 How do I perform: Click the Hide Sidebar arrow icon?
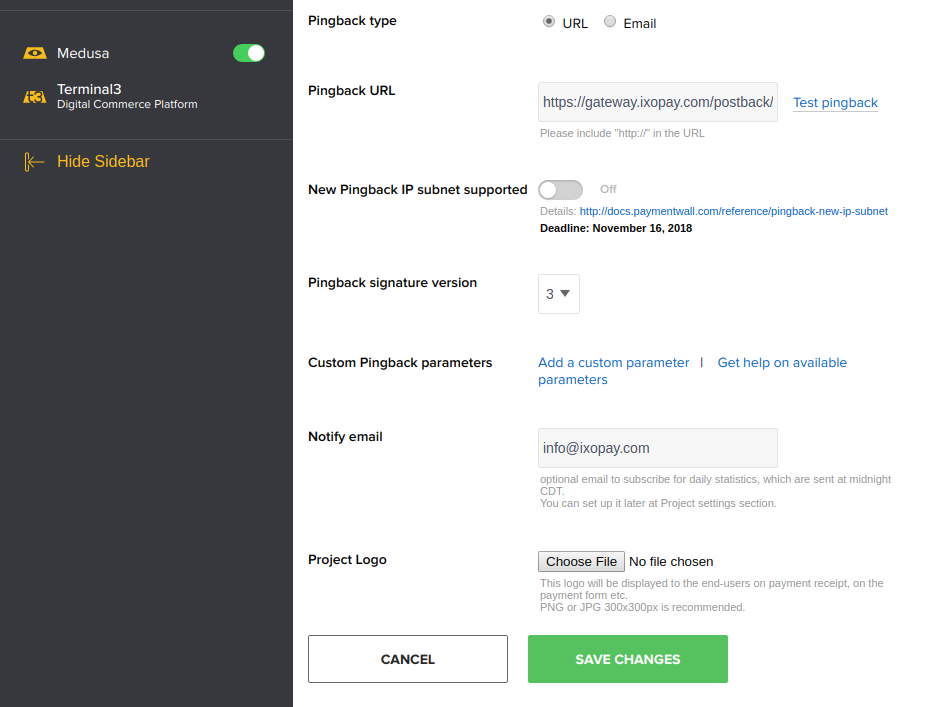35,162
